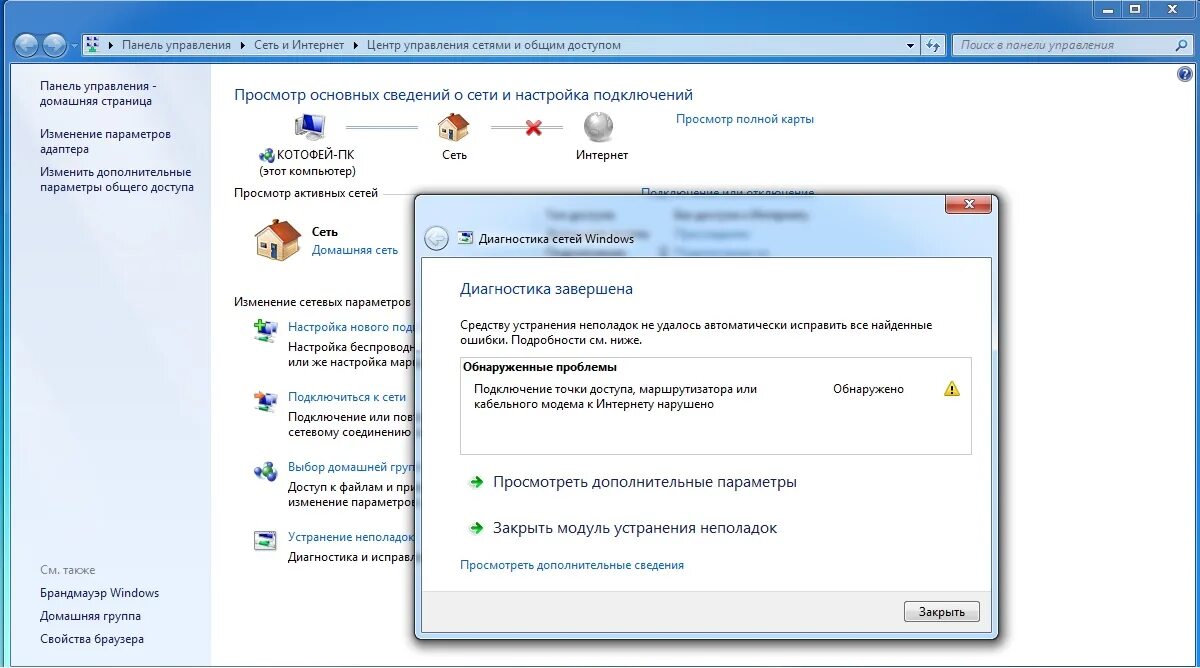Select the detected problem row about router connection

point(715,396)
